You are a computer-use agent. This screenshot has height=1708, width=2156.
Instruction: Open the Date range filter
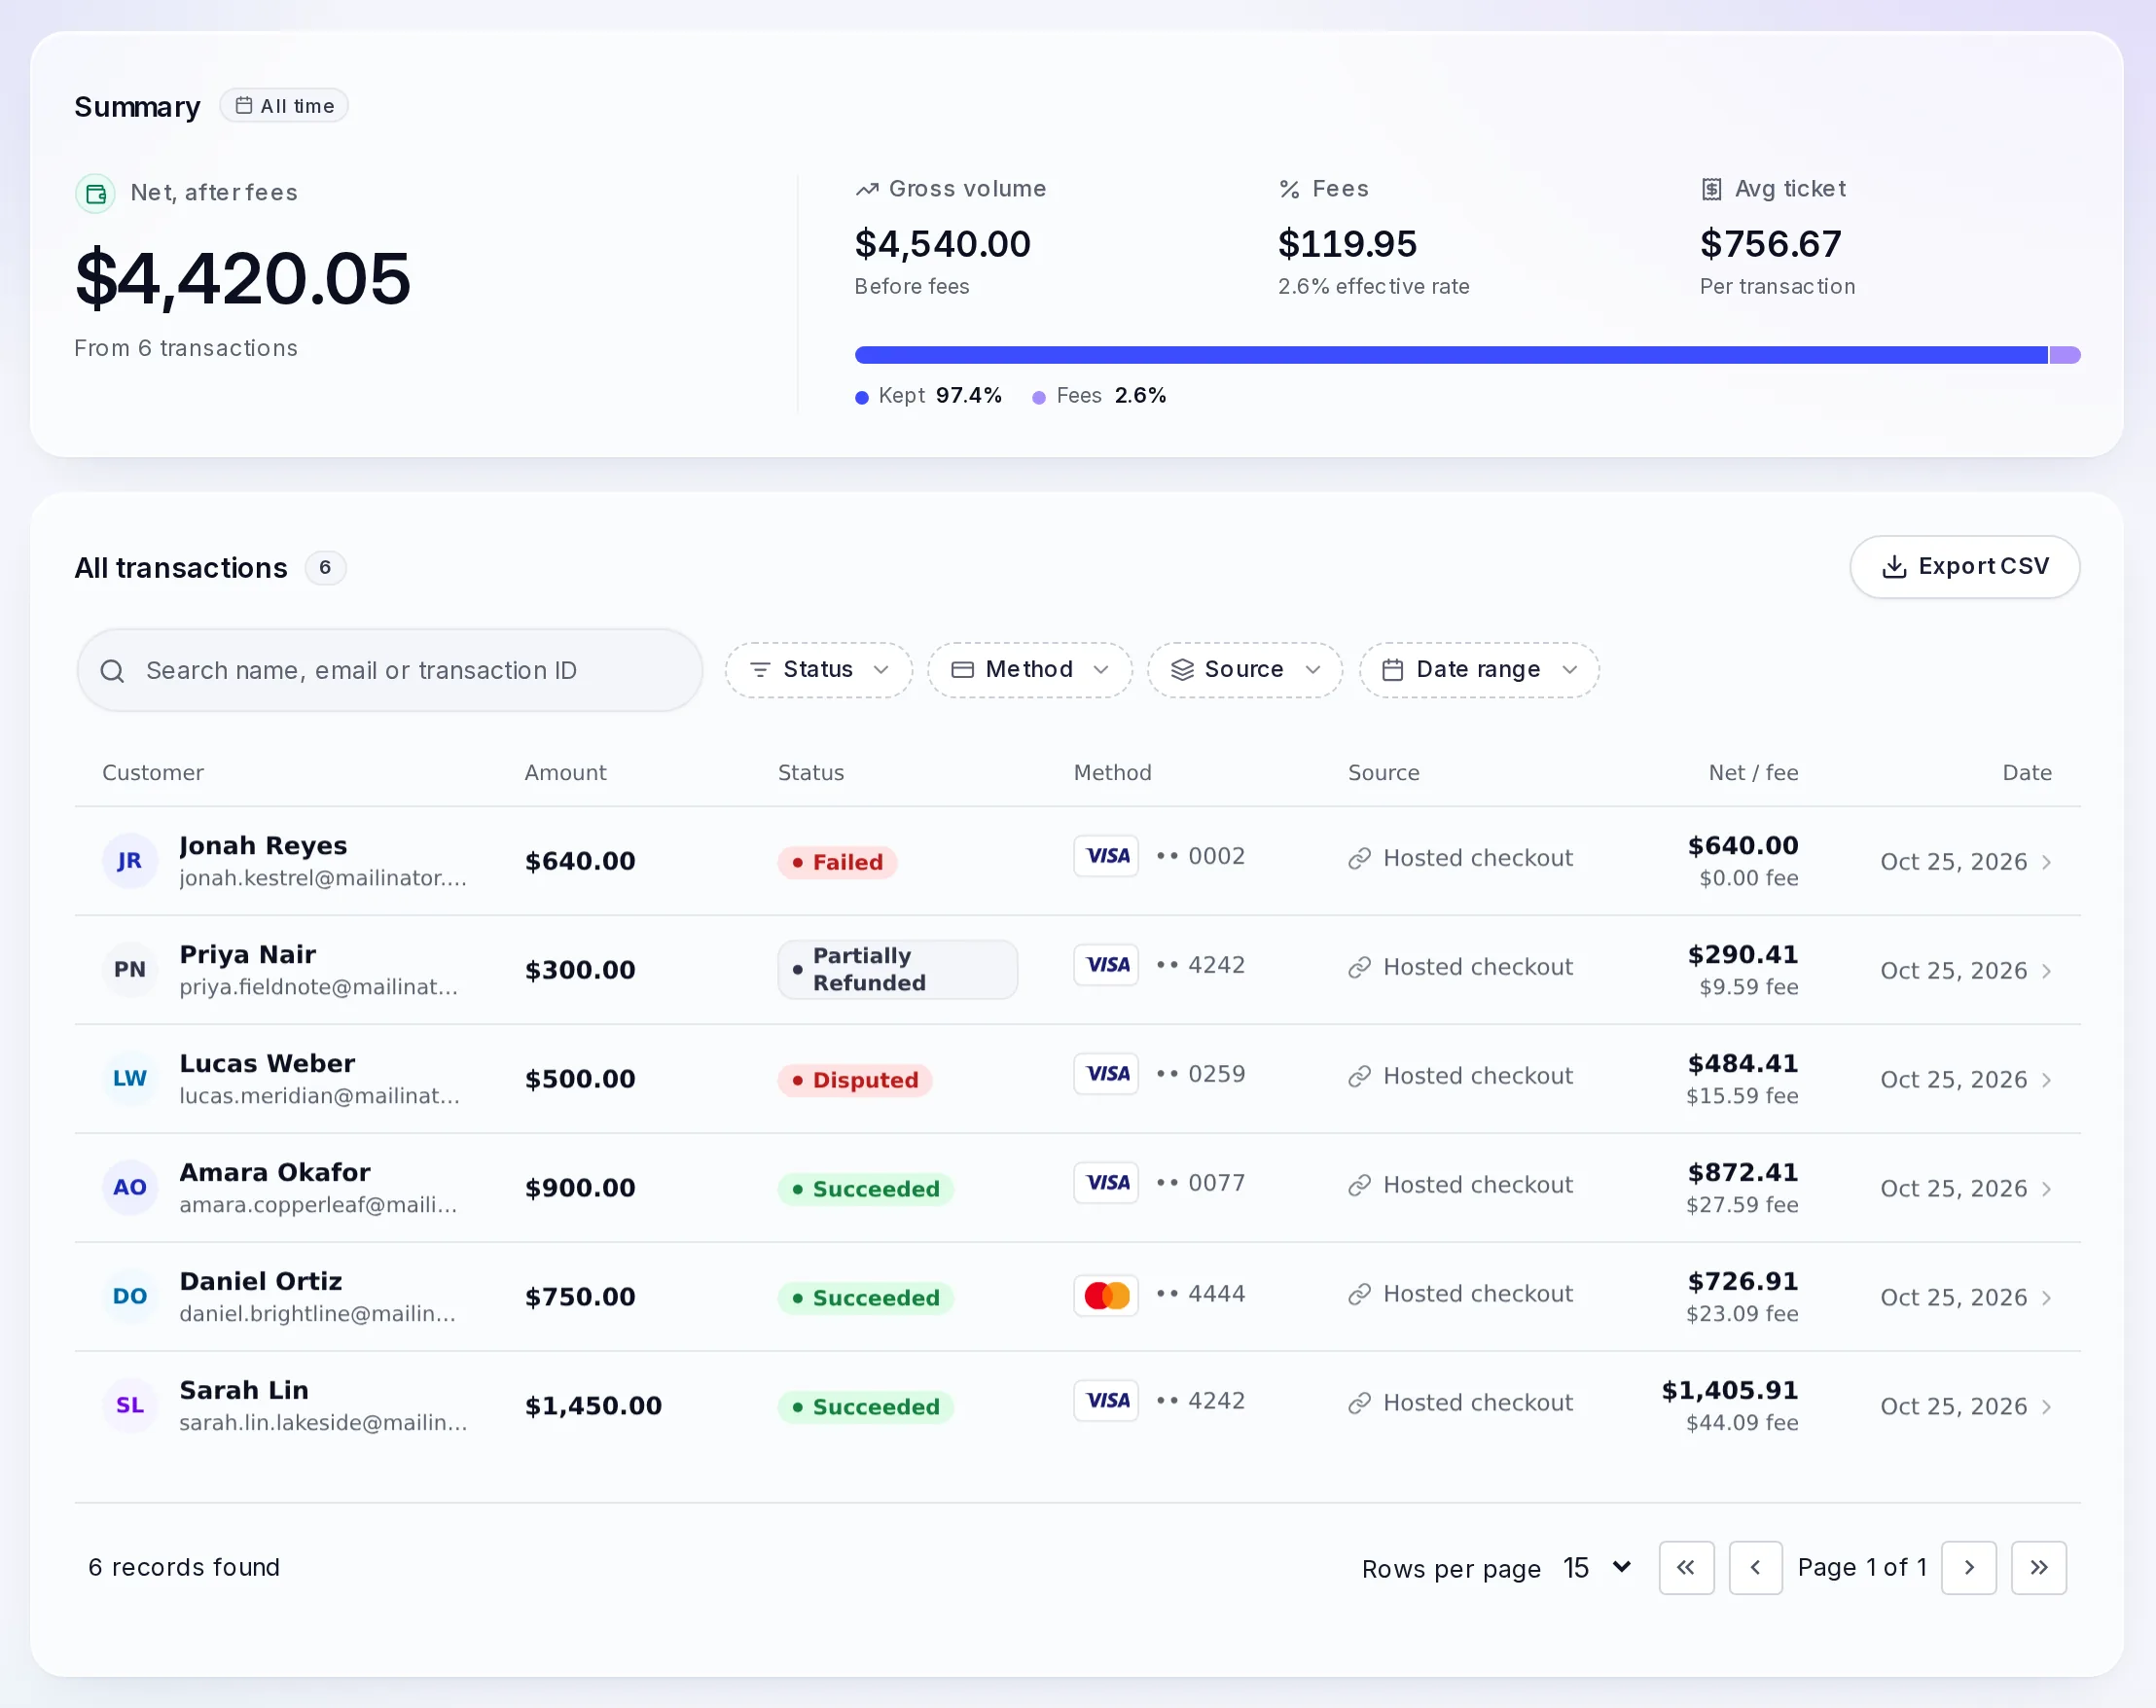coord(1478,669)
